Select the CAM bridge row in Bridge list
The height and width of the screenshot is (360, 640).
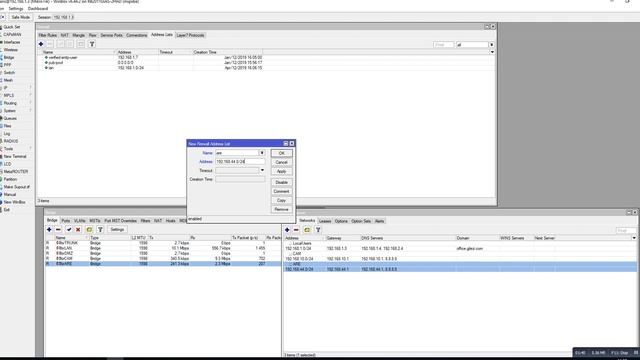[162, 259]
